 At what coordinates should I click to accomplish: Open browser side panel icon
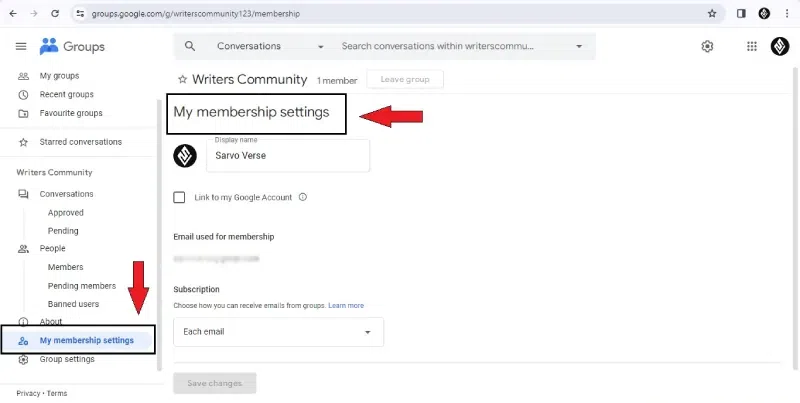[741, 14]
